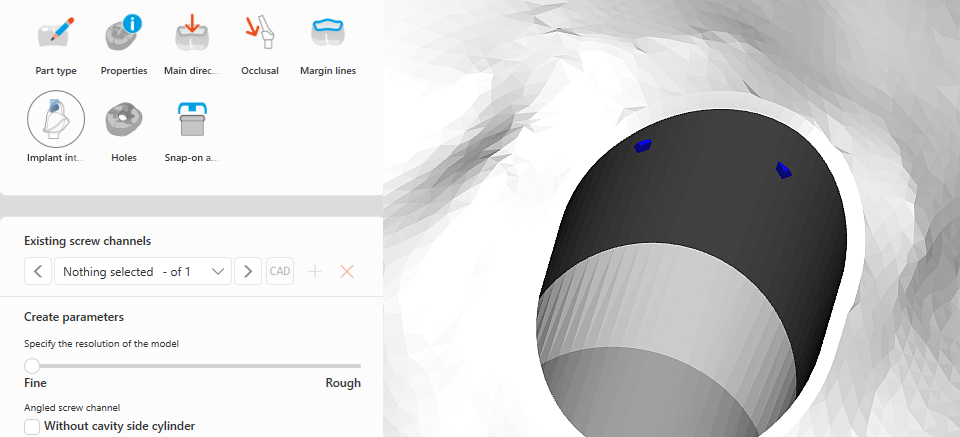Viewport: 960px width, 437px height.
Task: Open the 'Nothing selected' screw channel dropdown
Action: point(143,271)
